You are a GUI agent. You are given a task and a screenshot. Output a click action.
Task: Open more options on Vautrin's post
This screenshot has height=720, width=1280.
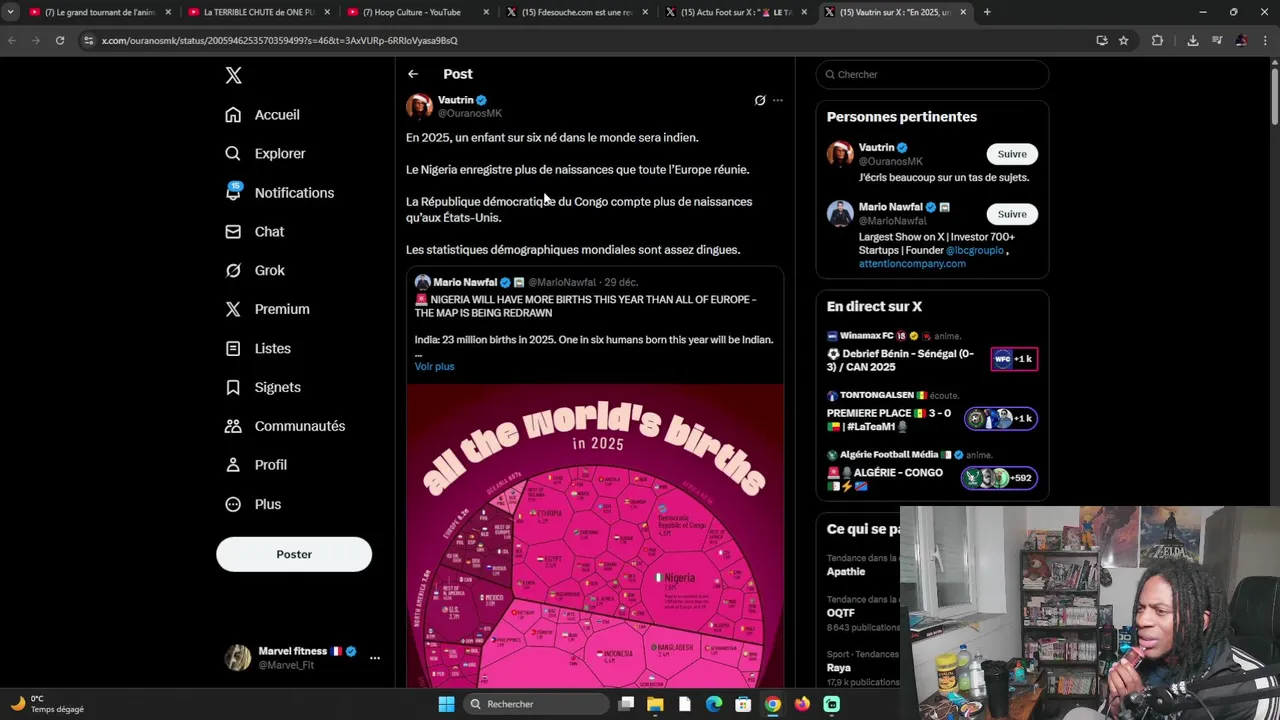778,100
